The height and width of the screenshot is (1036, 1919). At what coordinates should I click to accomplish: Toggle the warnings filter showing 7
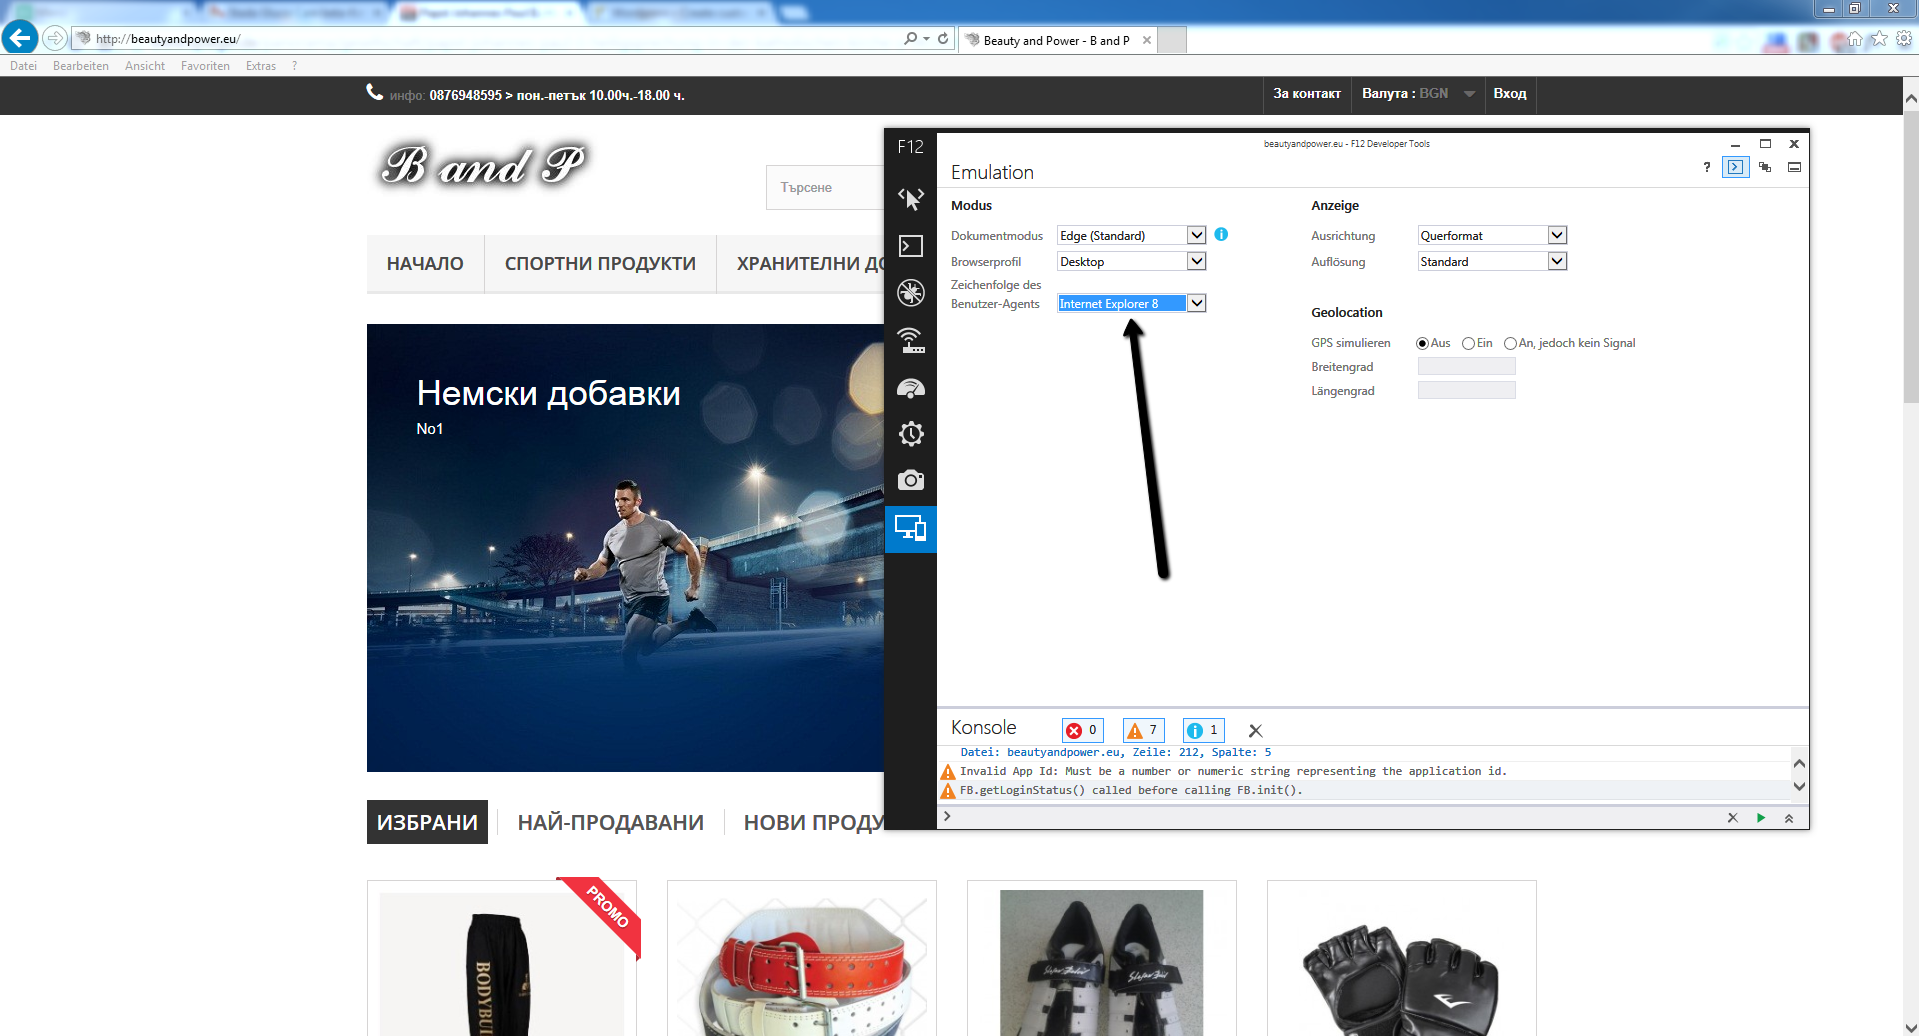[1143, 730]
